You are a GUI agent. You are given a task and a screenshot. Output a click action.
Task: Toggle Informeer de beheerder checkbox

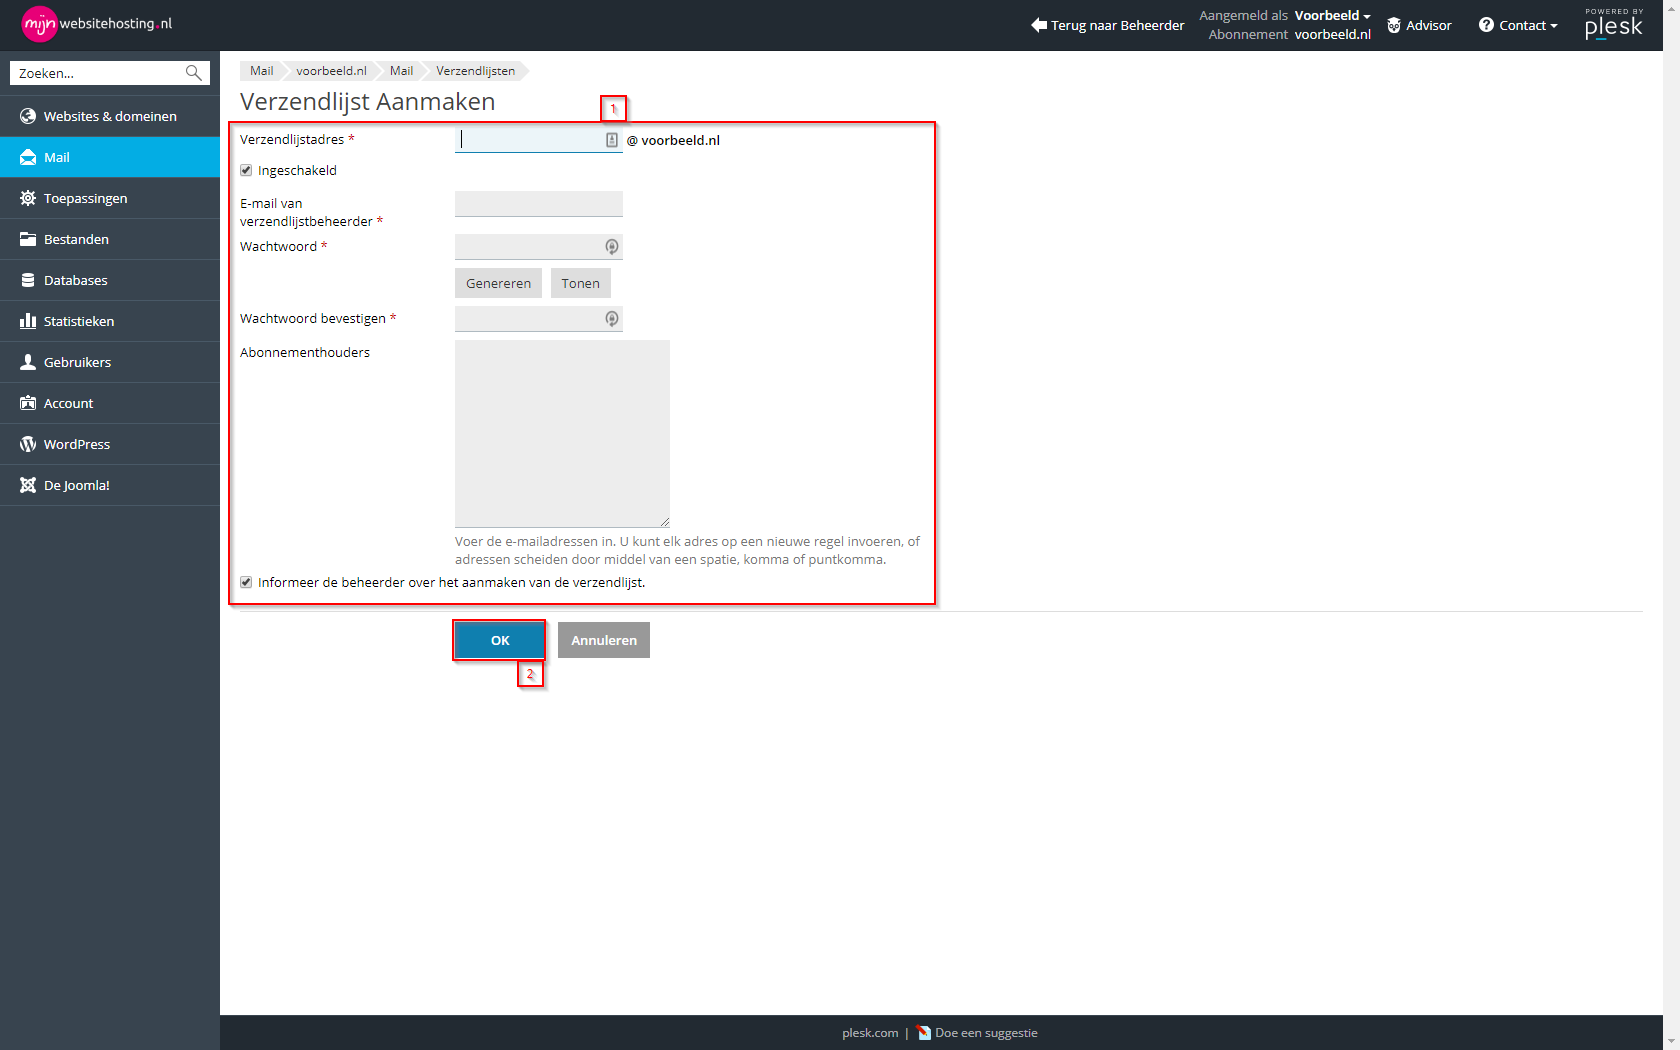pos(246,582)
